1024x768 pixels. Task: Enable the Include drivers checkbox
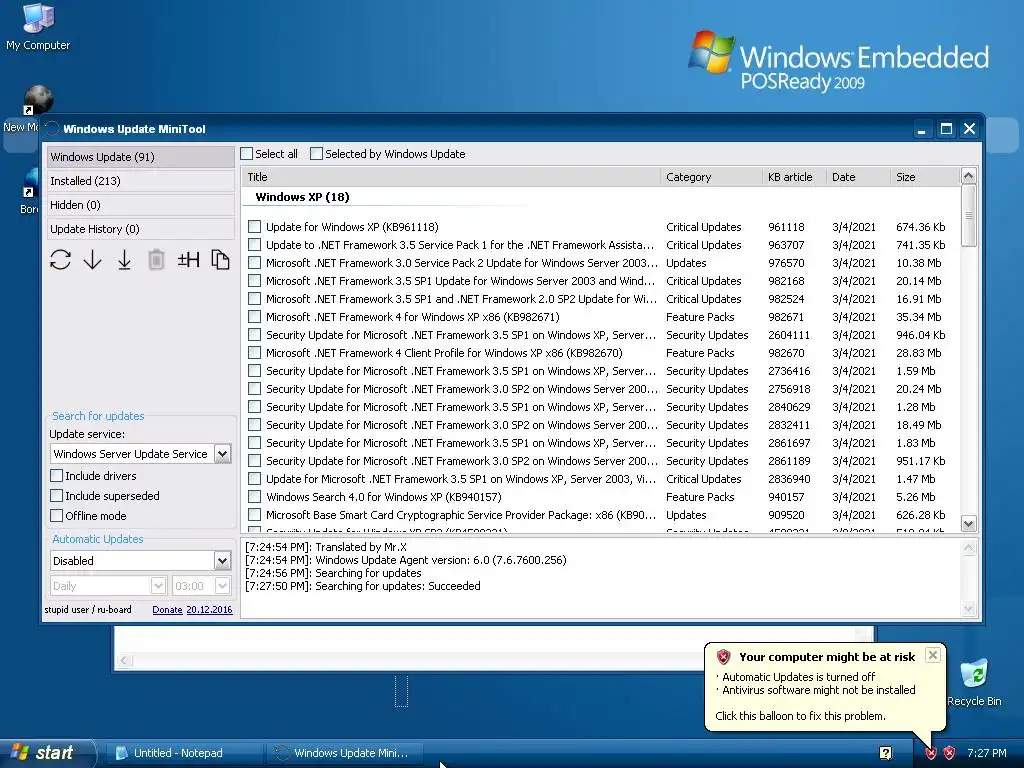[57, 475]
